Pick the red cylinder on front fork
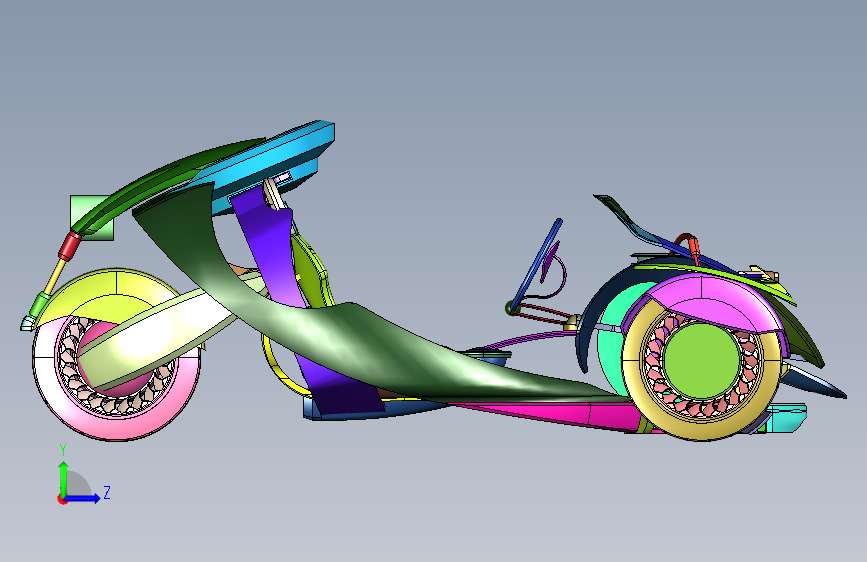The image size is (867, 562). [x=70, y=246]
